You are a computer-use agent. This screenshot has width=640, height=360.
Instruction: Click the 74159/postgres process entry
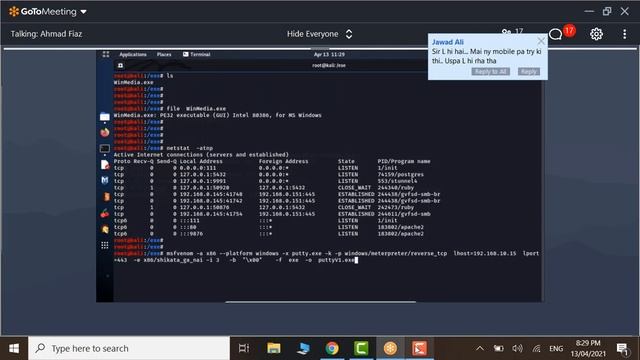click(400, 174)
